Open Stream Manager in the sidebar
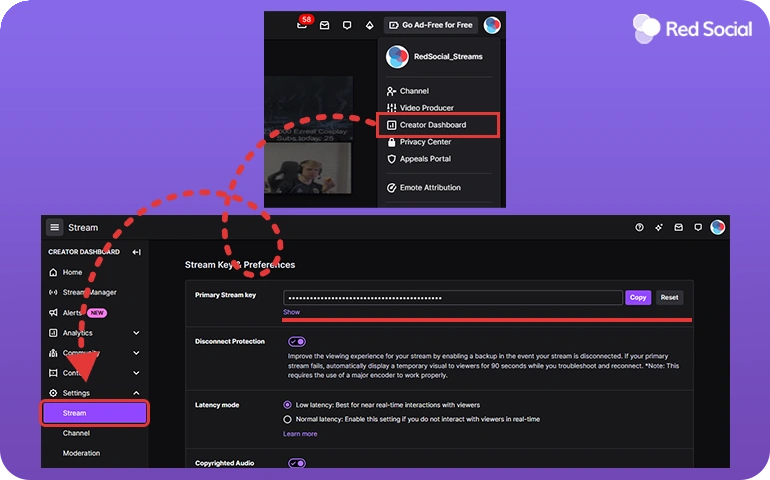 (x=89, y=292)
